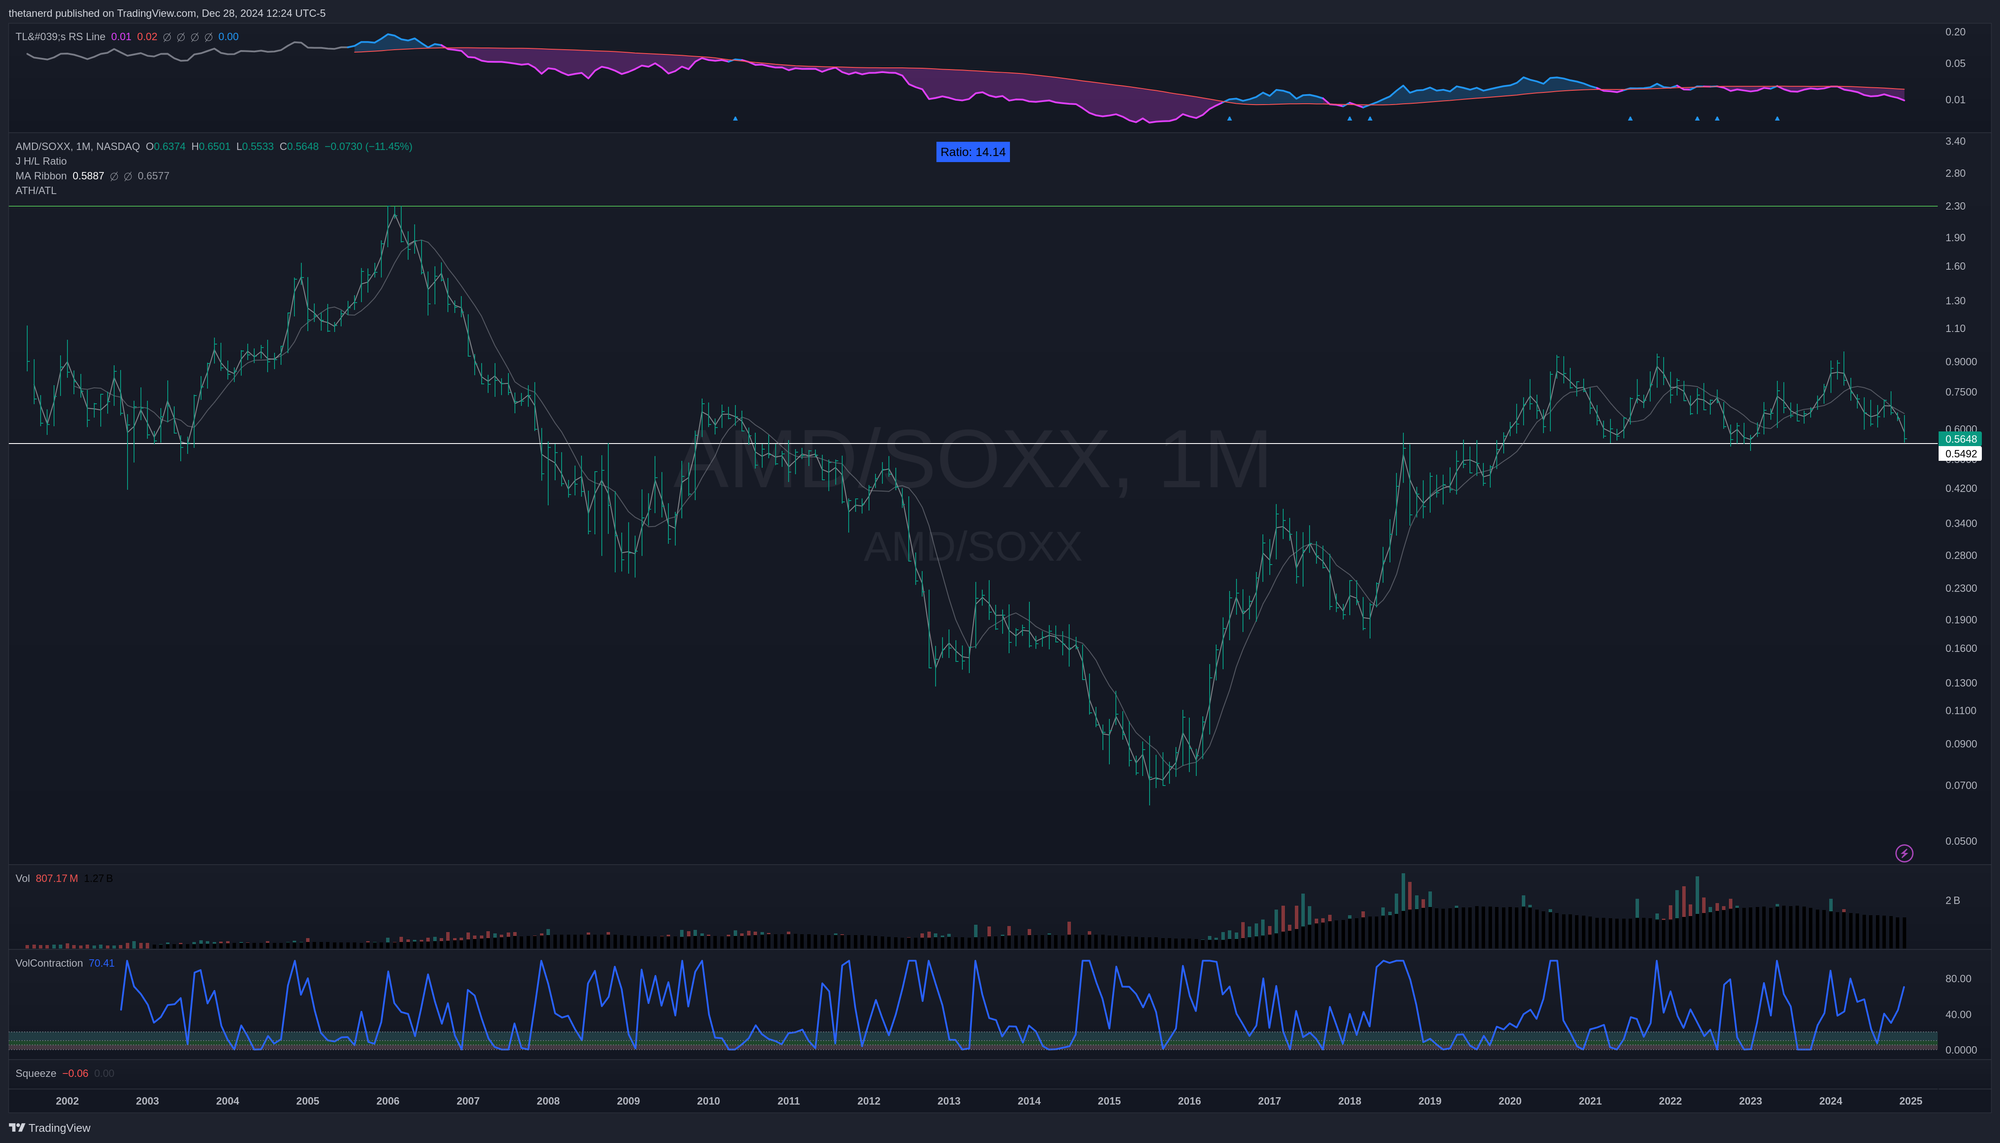Click the 2010 year label on time axis
Image resolution: width=2000 pixels, height=1143 pixels.
708,1101
